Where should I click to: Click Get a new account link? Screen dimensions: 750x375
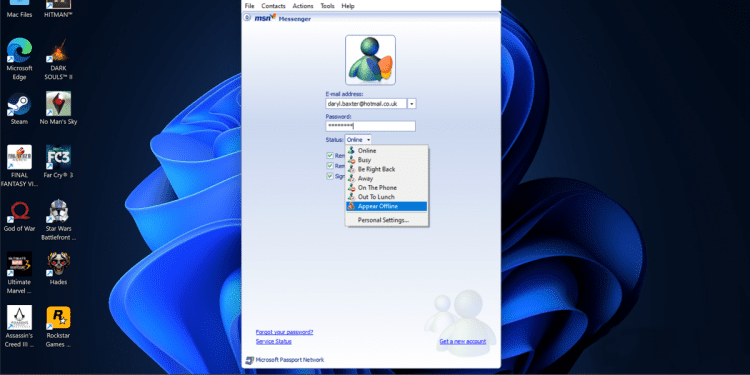pyautogui.click(x=463, y=342)
